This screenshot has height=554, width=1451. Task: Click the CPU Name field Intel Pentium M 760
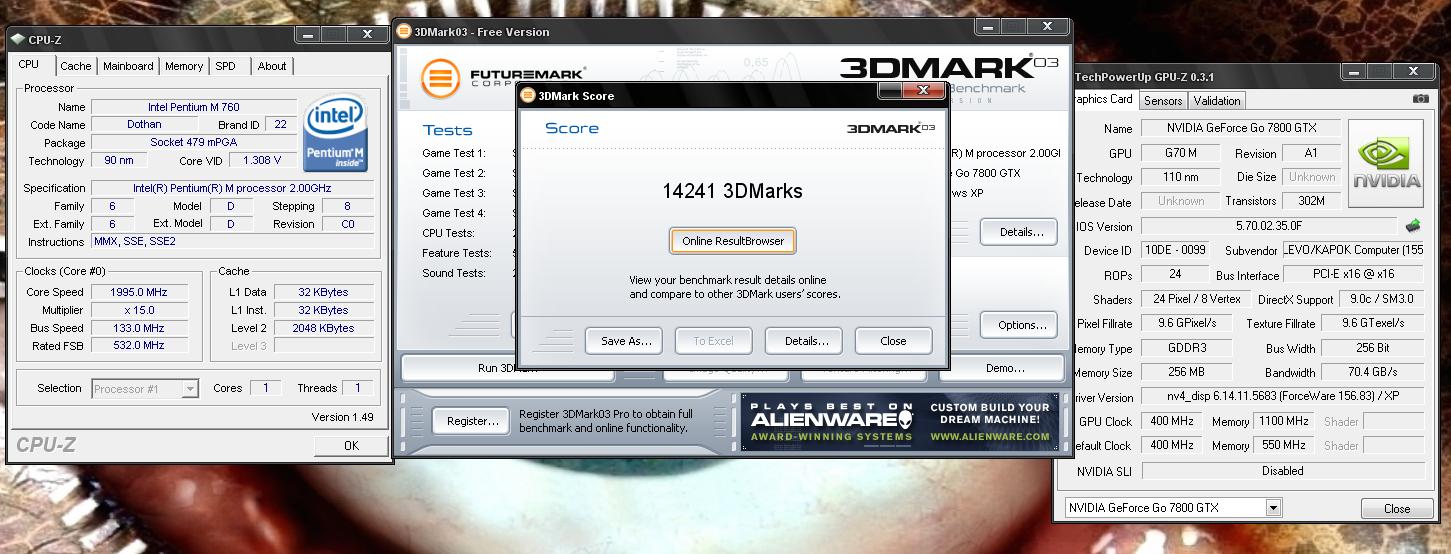[x=194, y=107]
